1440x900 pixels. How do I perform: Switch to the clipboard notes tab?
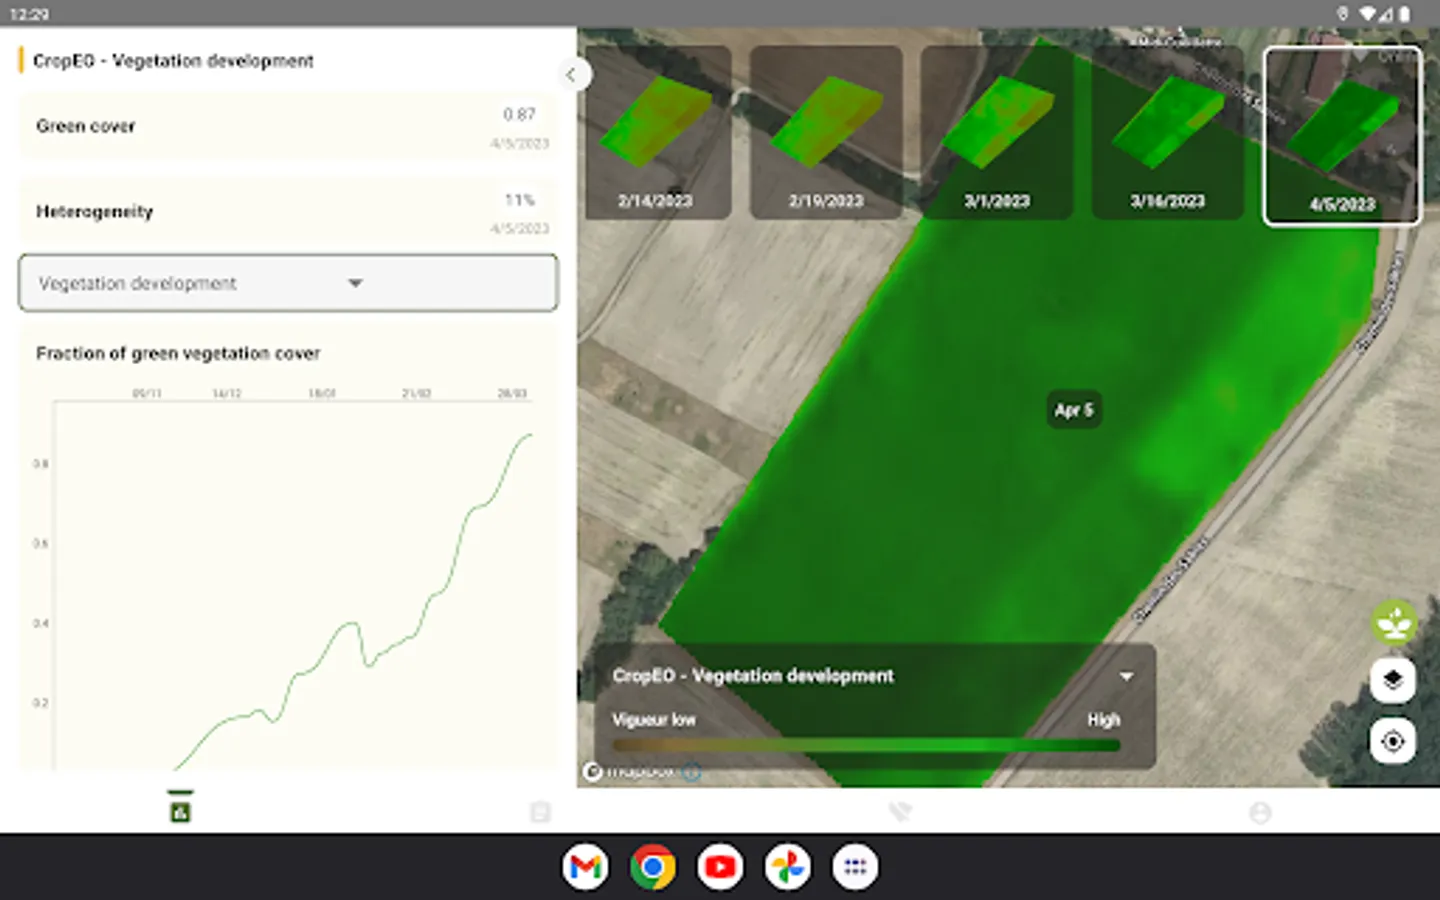[540, 812]
